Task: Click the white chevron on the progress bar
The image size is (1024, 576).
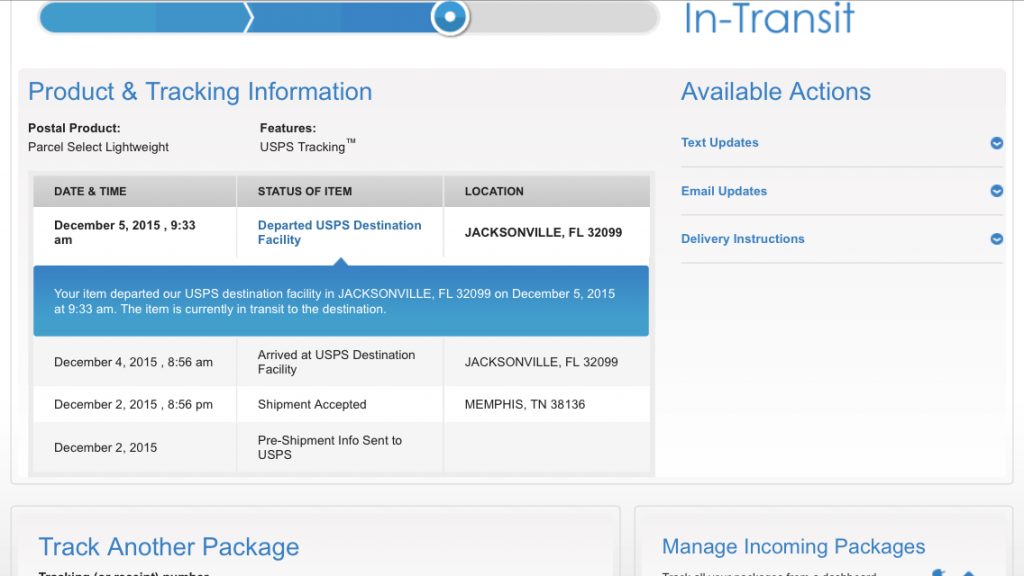Action: point(250,17)
